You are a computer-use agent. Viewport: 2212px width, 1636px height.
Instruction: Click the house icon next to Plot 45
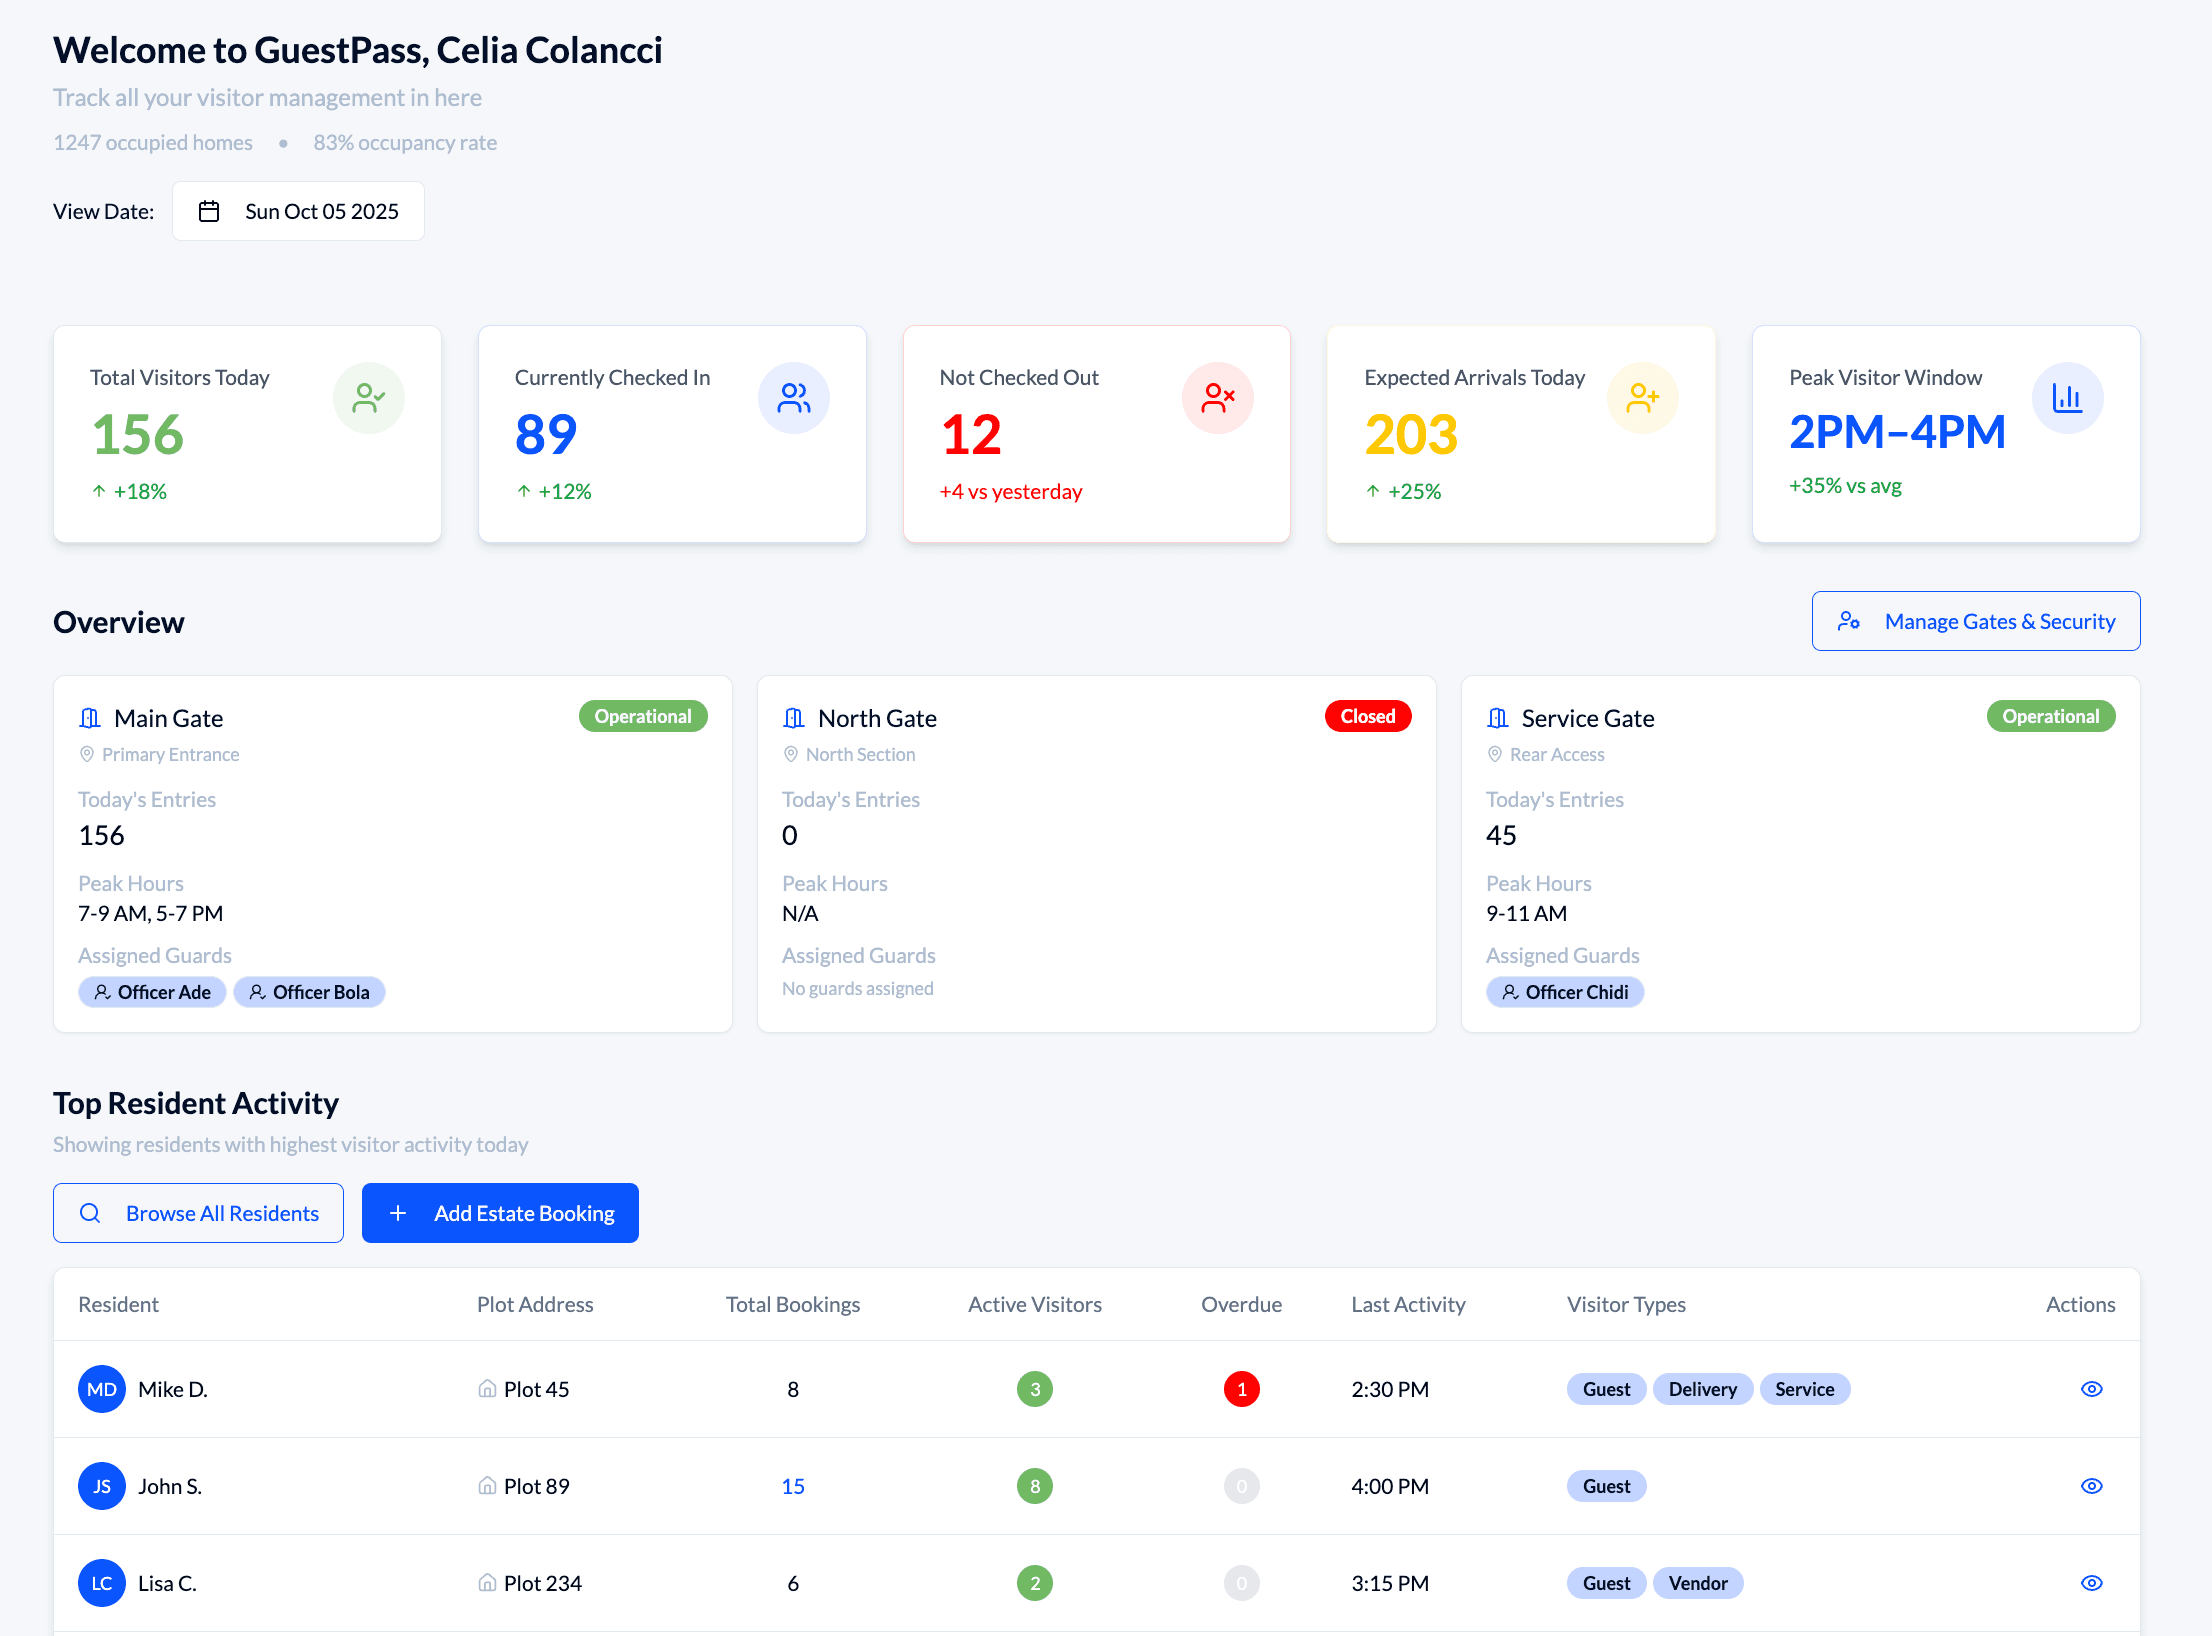(488, 1388)
